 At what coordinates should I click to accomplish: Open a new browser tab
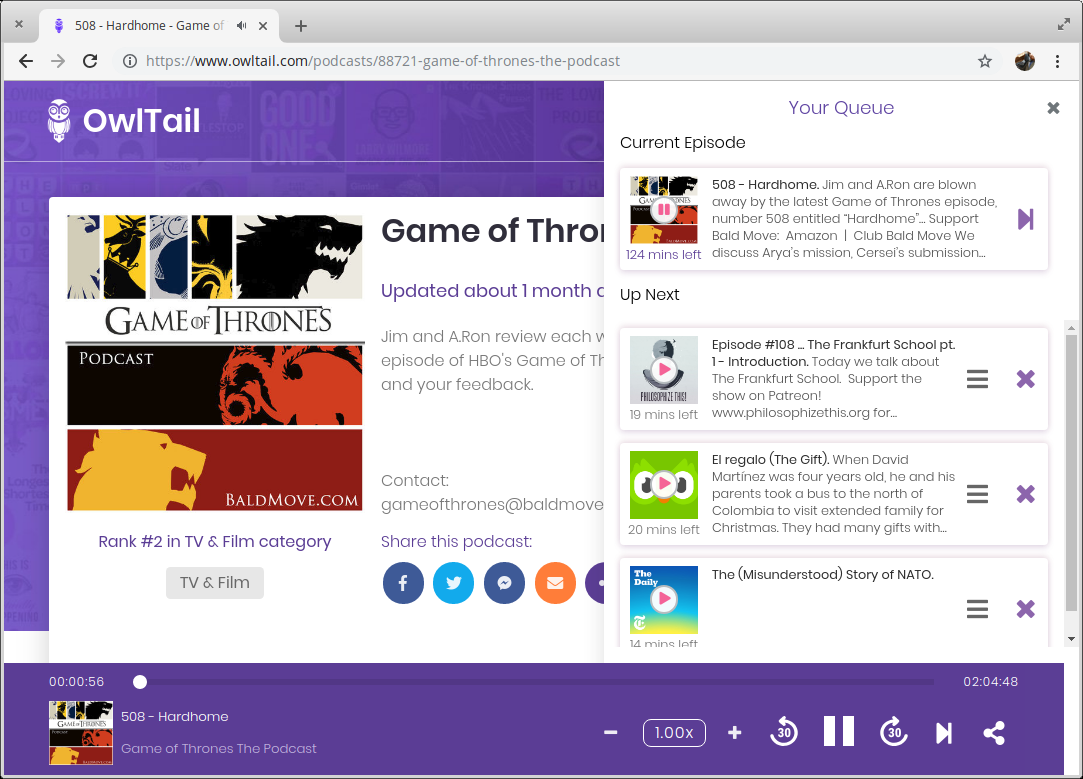click(x=300, y=26)
